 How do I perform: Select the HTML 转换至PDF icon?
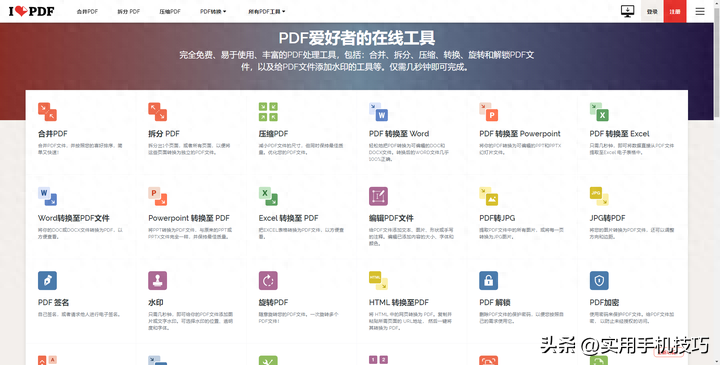pyautogui.click(x=378, y=281)
